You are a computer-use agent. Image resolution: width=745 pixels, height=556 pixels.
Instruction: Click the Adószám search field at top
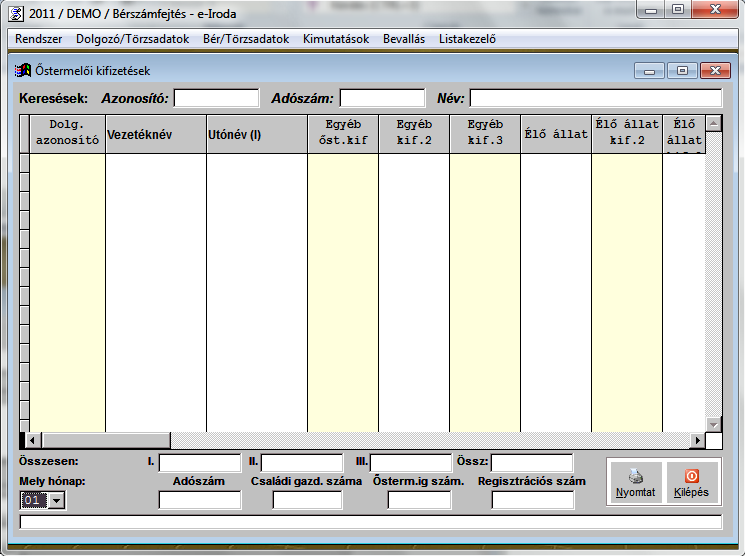382,98
